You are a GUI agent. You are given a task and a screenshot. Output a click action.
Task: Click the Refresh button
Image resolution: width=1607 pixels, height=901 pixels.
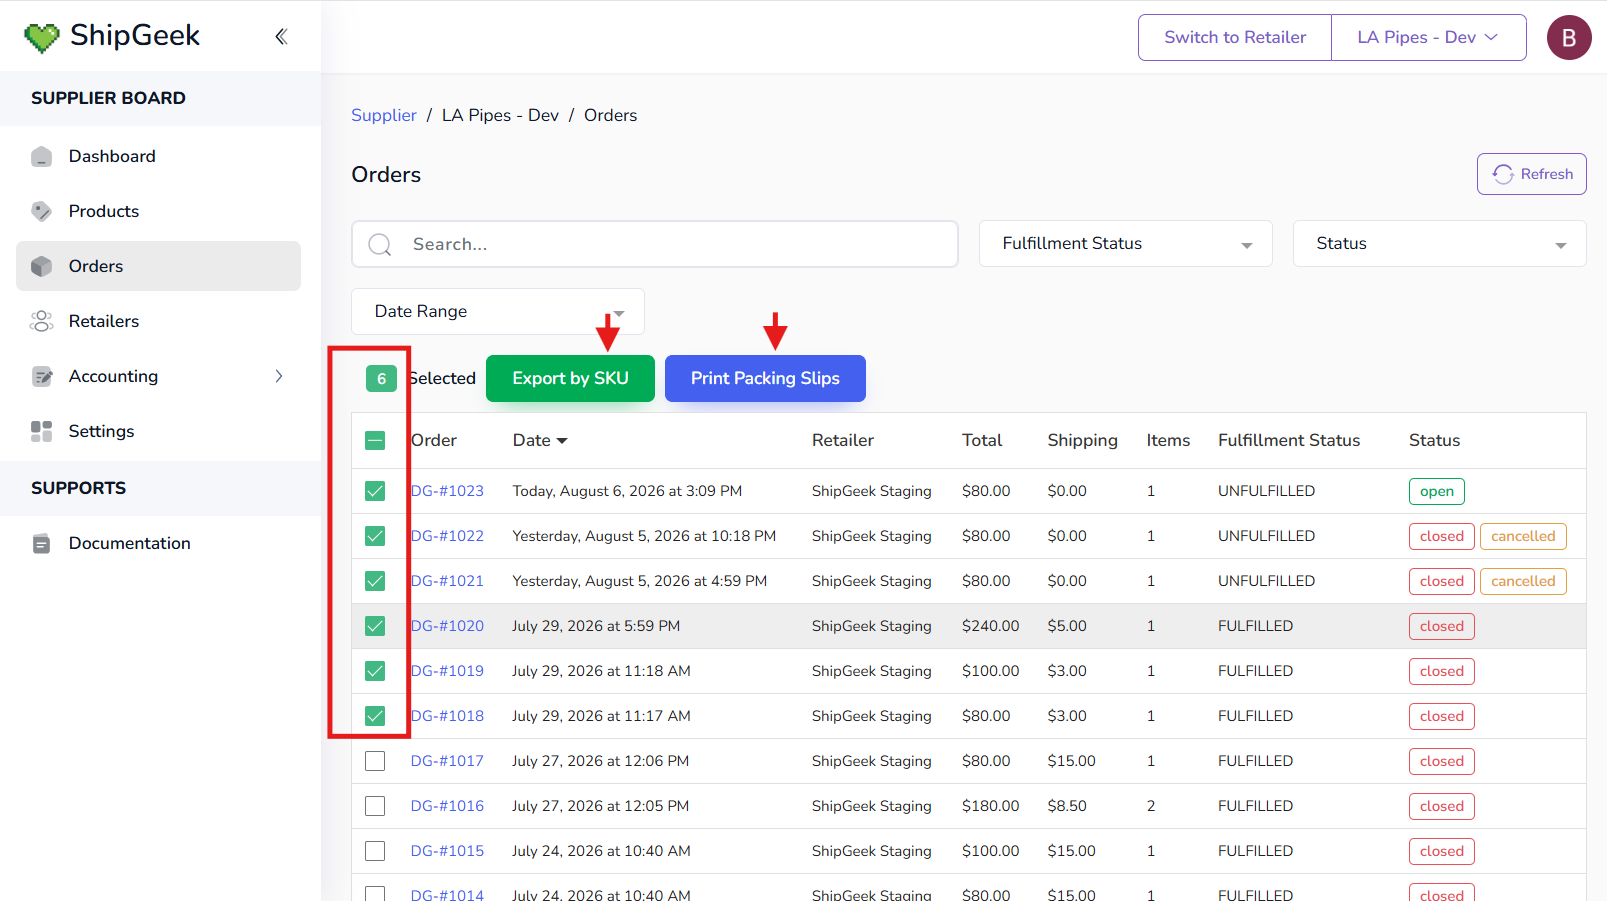point(1531,174)
